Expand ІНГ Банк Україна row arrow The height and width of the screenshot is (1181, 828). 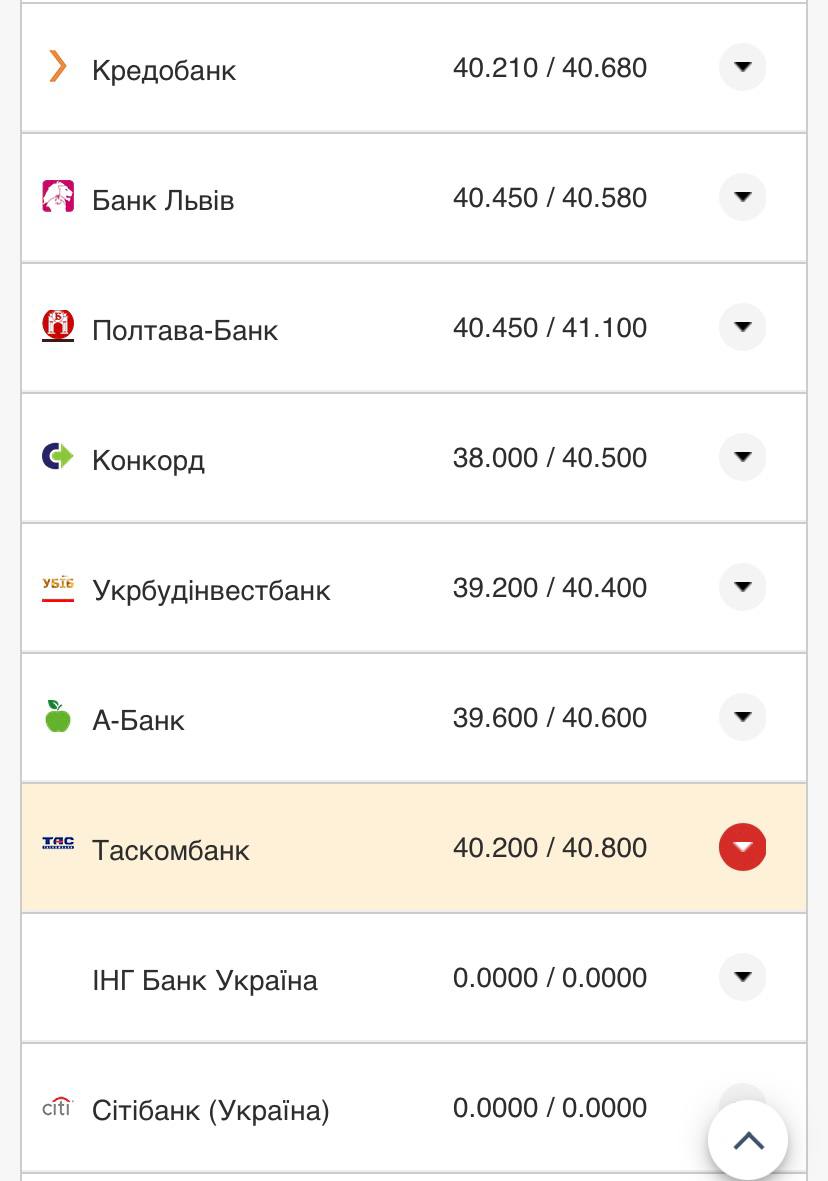click(742, 977)
